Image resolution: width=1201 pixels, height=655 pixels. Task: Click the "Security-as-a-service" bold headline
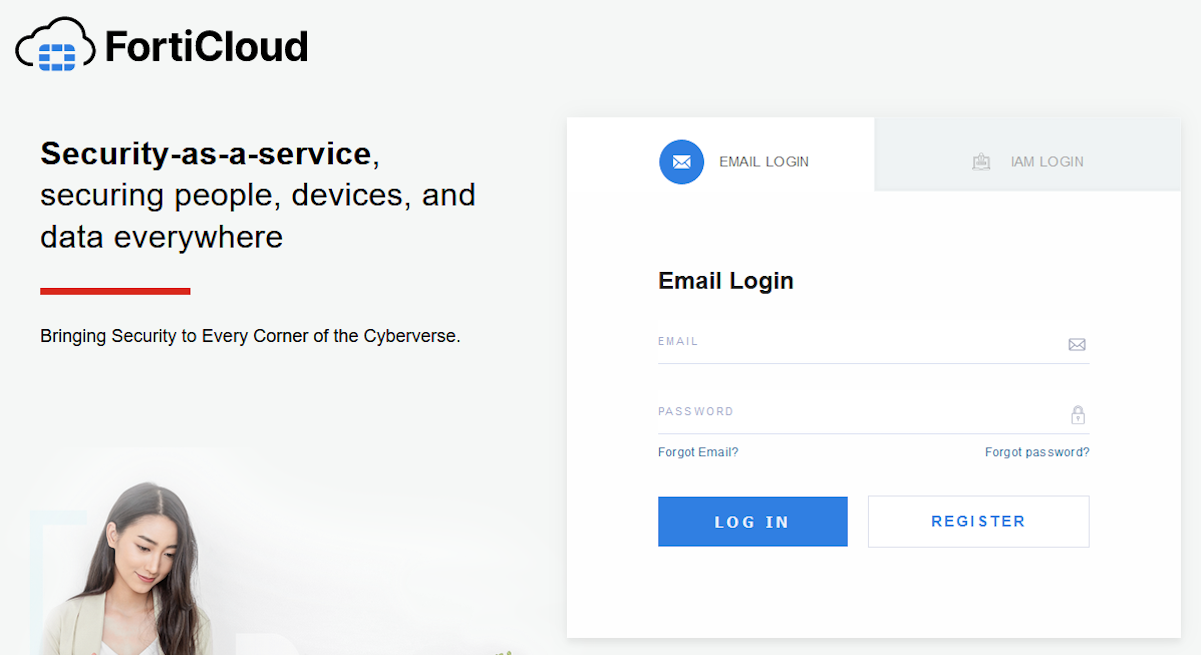[x=206, y=154]
